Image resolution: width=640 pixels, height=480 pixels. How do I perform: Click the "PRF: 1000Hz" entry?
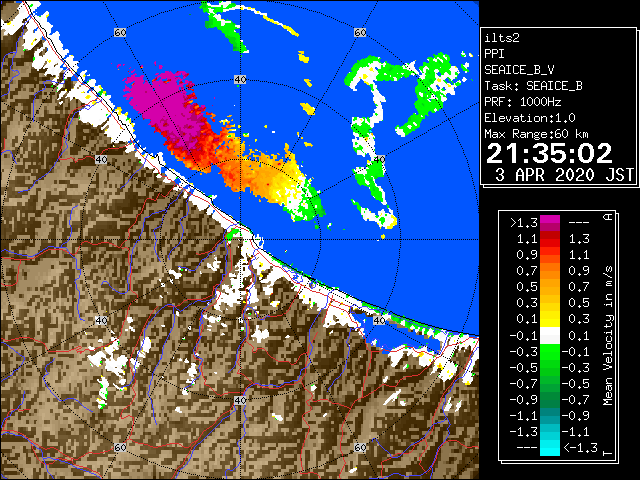[x=523, y=102]
